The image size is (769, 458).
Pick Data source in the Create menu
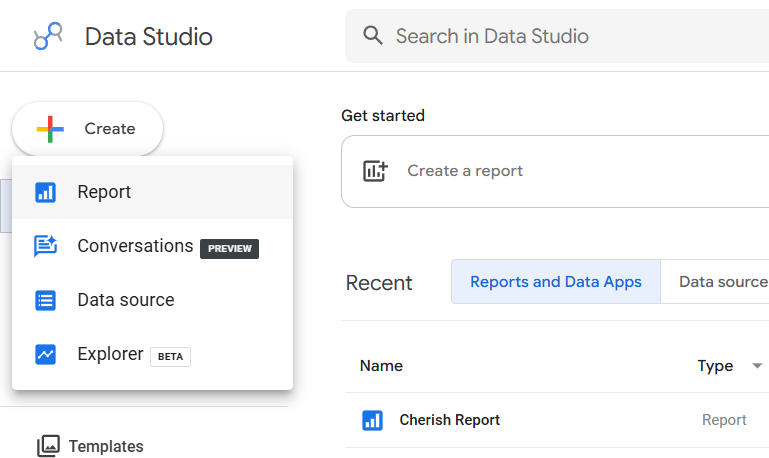tap(153, 300)
